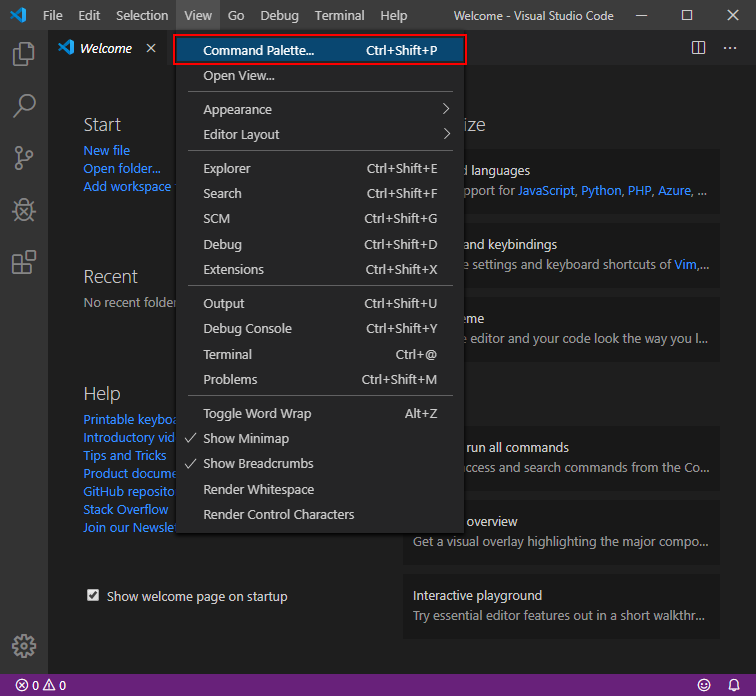The image size is (756, 696).
Task: Open the Search magnifier in activity bar
Action: click(24, 106)
